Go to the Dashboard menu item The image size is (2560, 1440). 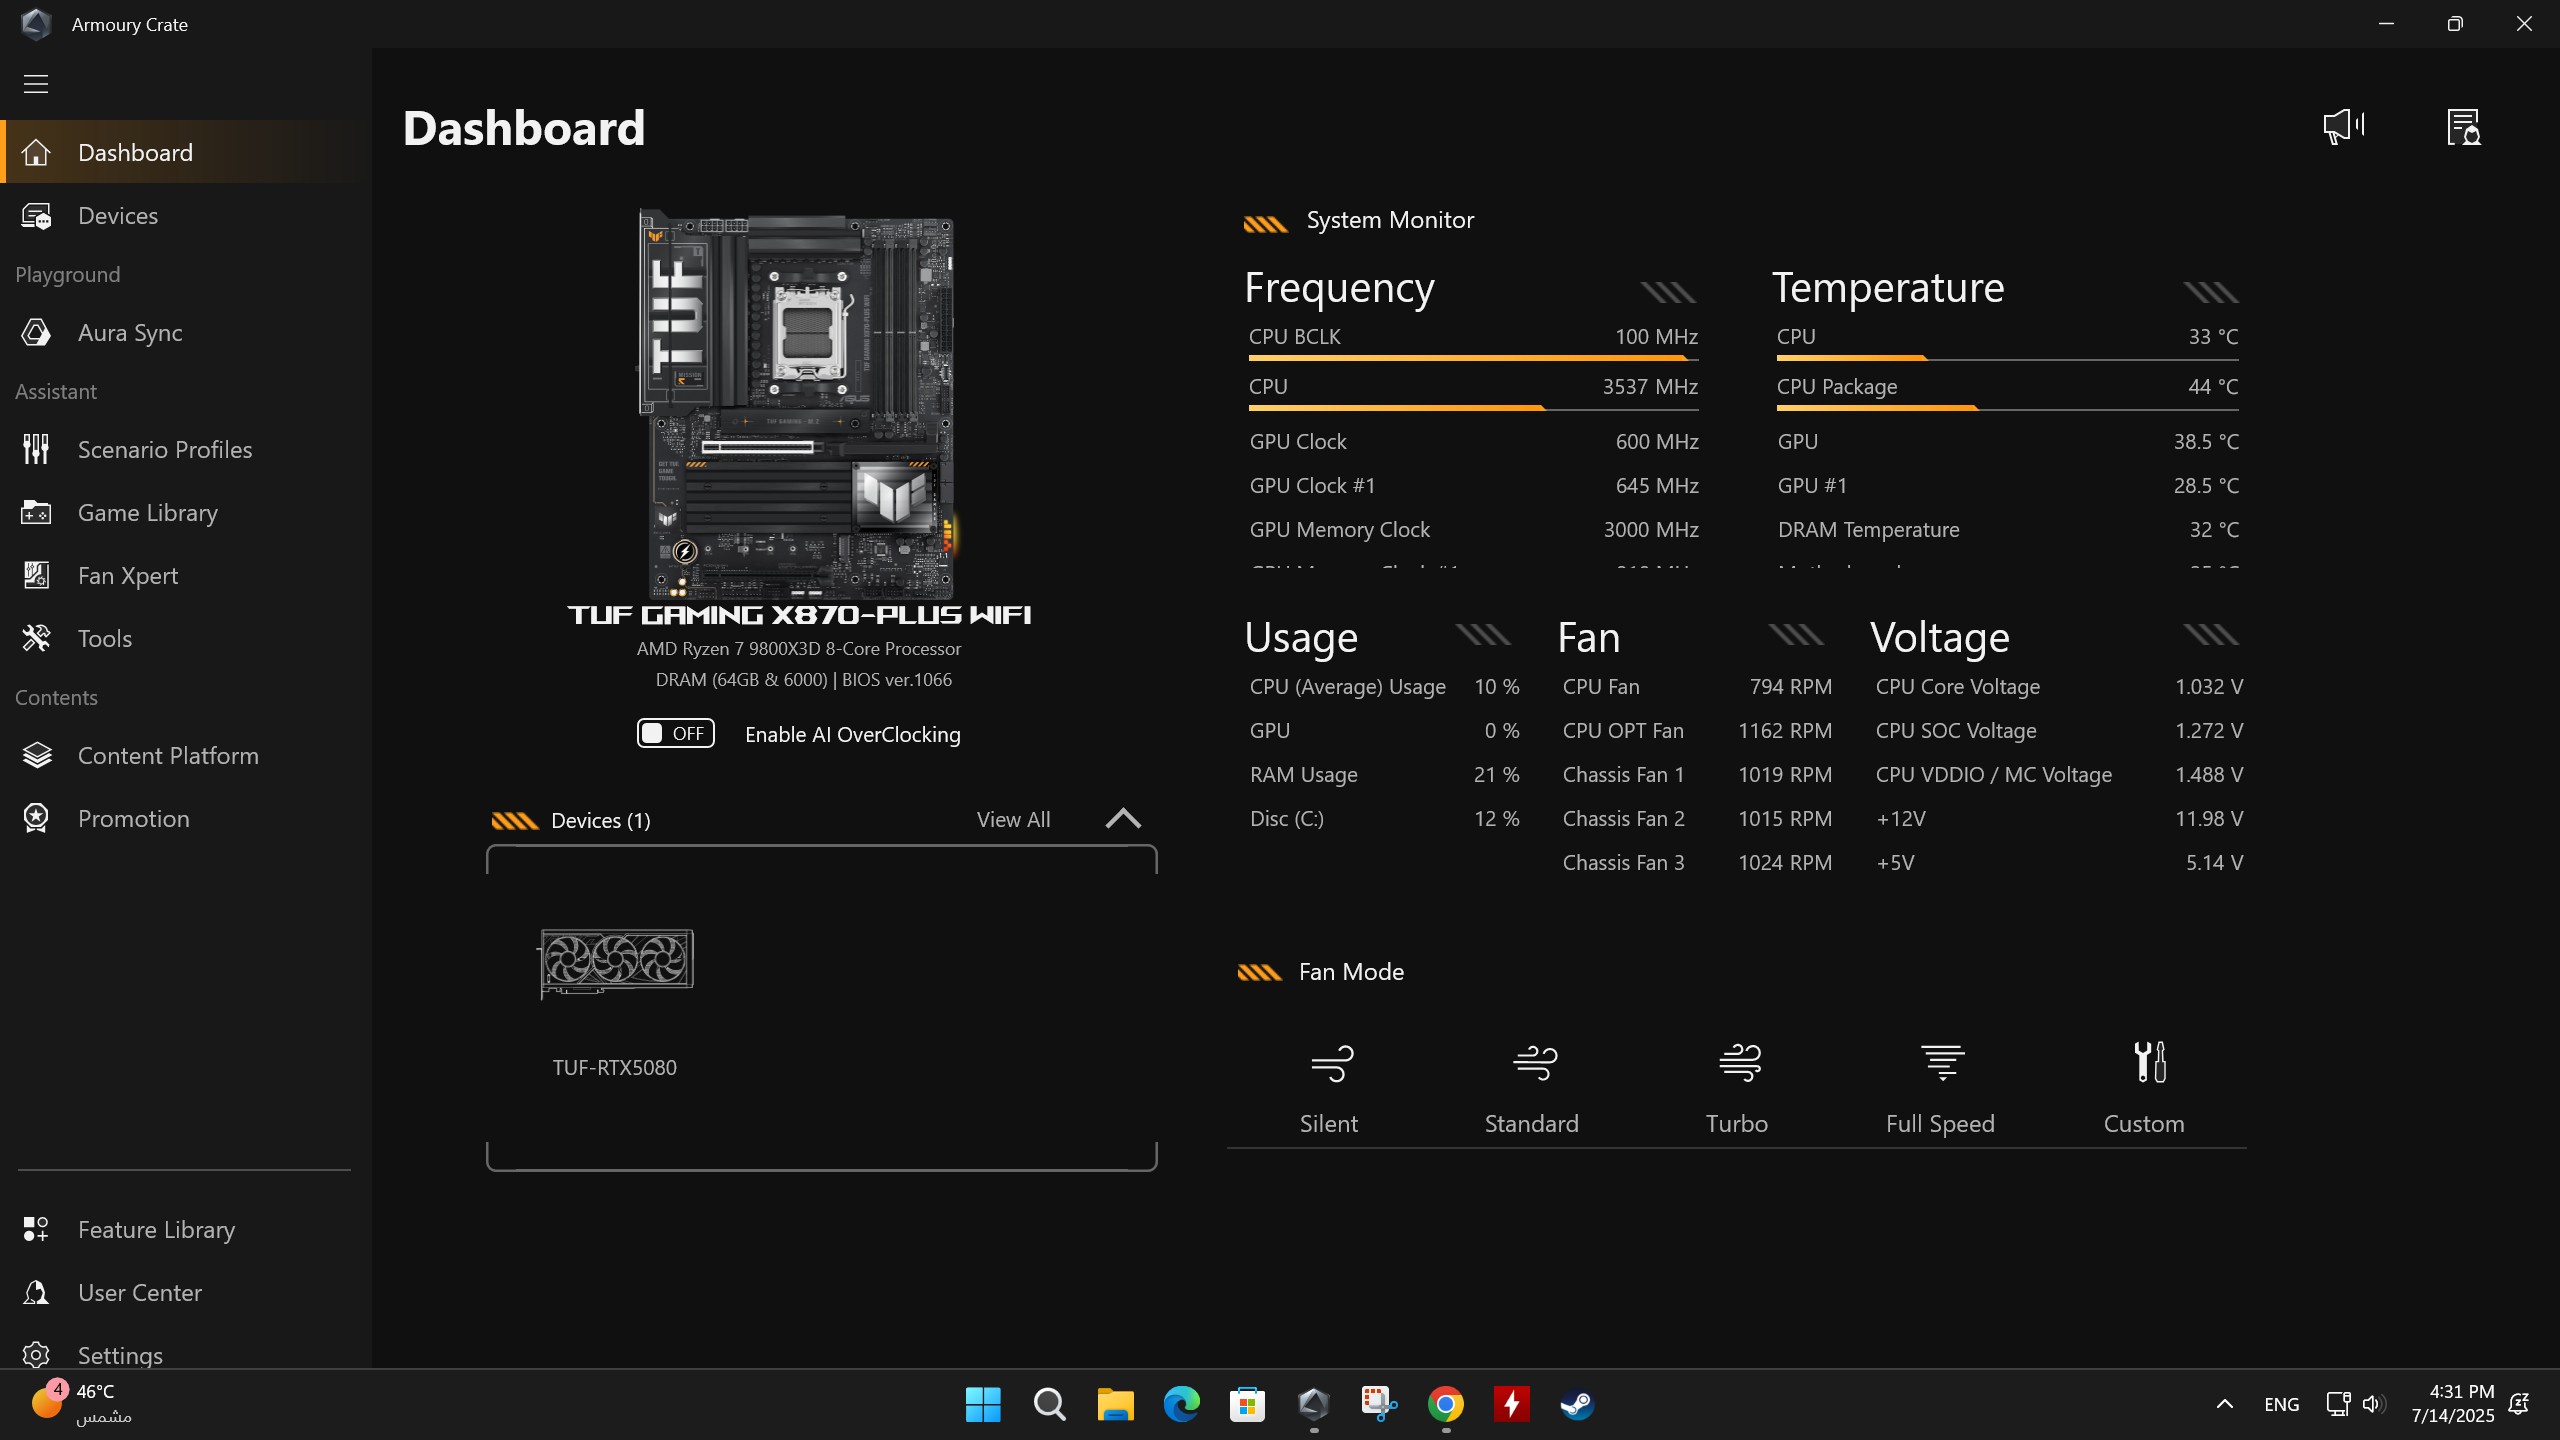[x=185, y=152]
